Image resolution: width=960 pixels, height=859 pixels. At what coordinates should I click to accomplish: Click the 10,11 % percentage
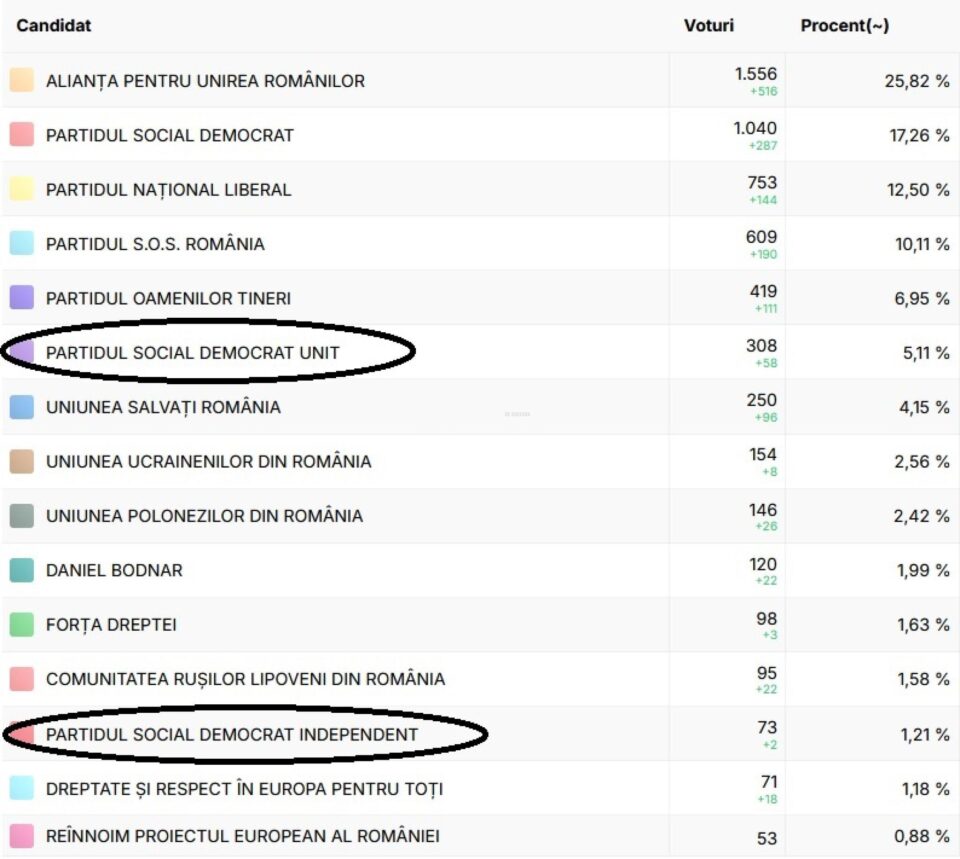[x=922, y=245]
